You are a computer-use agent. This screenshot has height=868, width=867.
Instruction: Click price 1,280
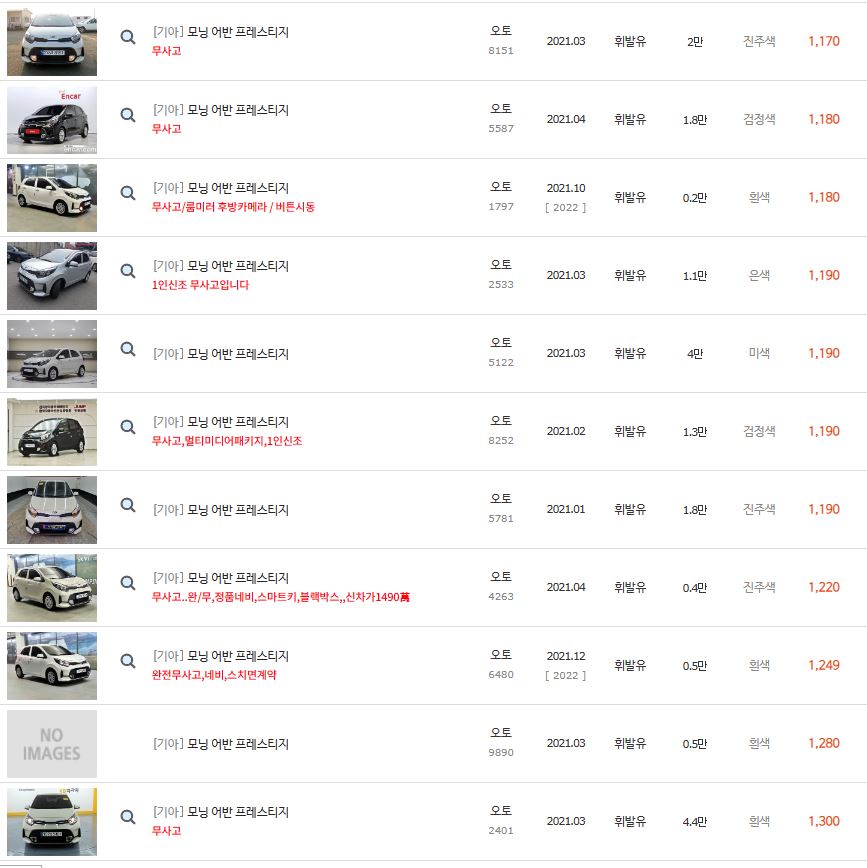tap(824, 743)
